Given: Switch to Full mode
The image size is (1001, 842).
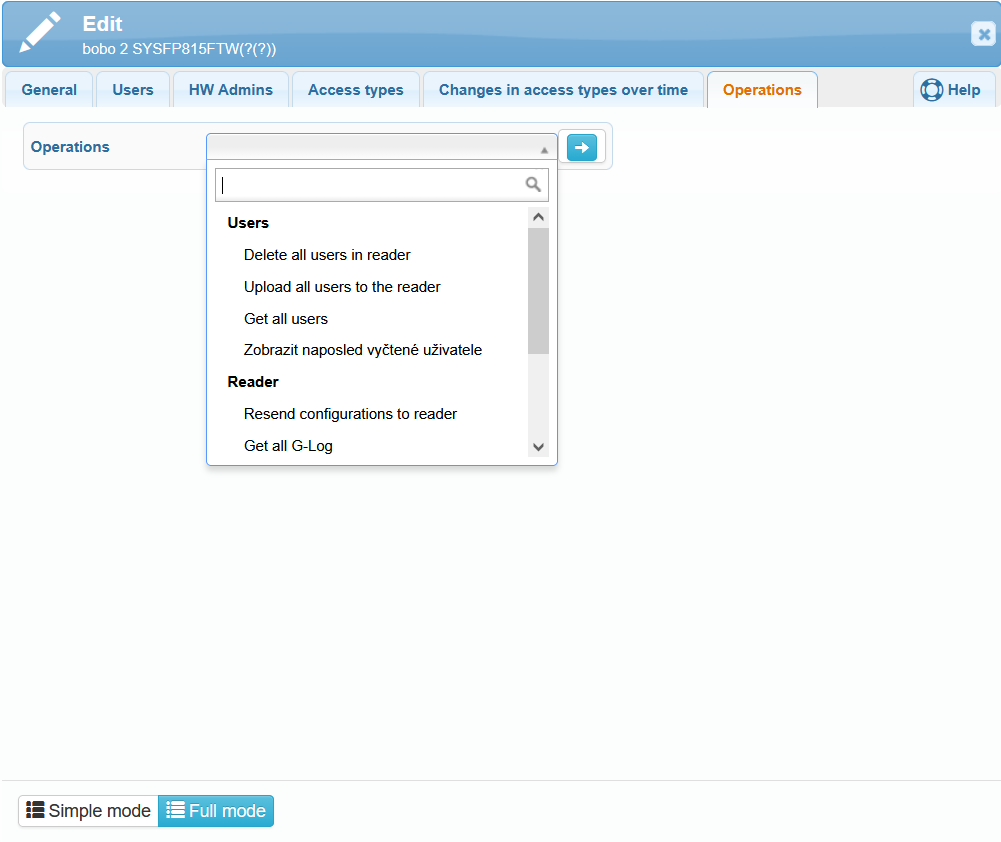Looking at the screenshot, I should point(216,811).
